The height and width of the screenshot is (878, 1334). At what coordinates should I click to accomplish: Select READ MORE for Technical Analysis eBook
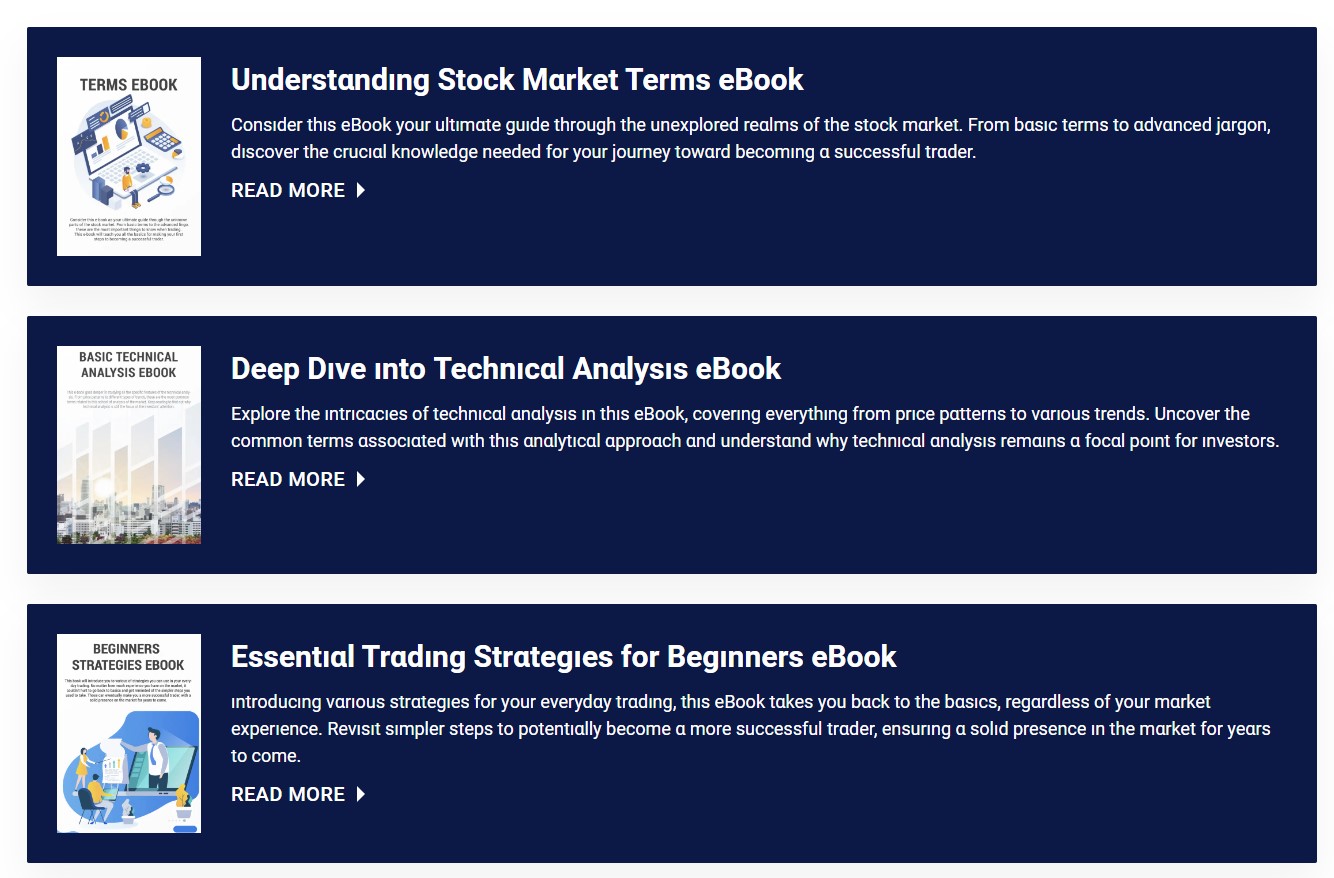click(x=288, y=479)
